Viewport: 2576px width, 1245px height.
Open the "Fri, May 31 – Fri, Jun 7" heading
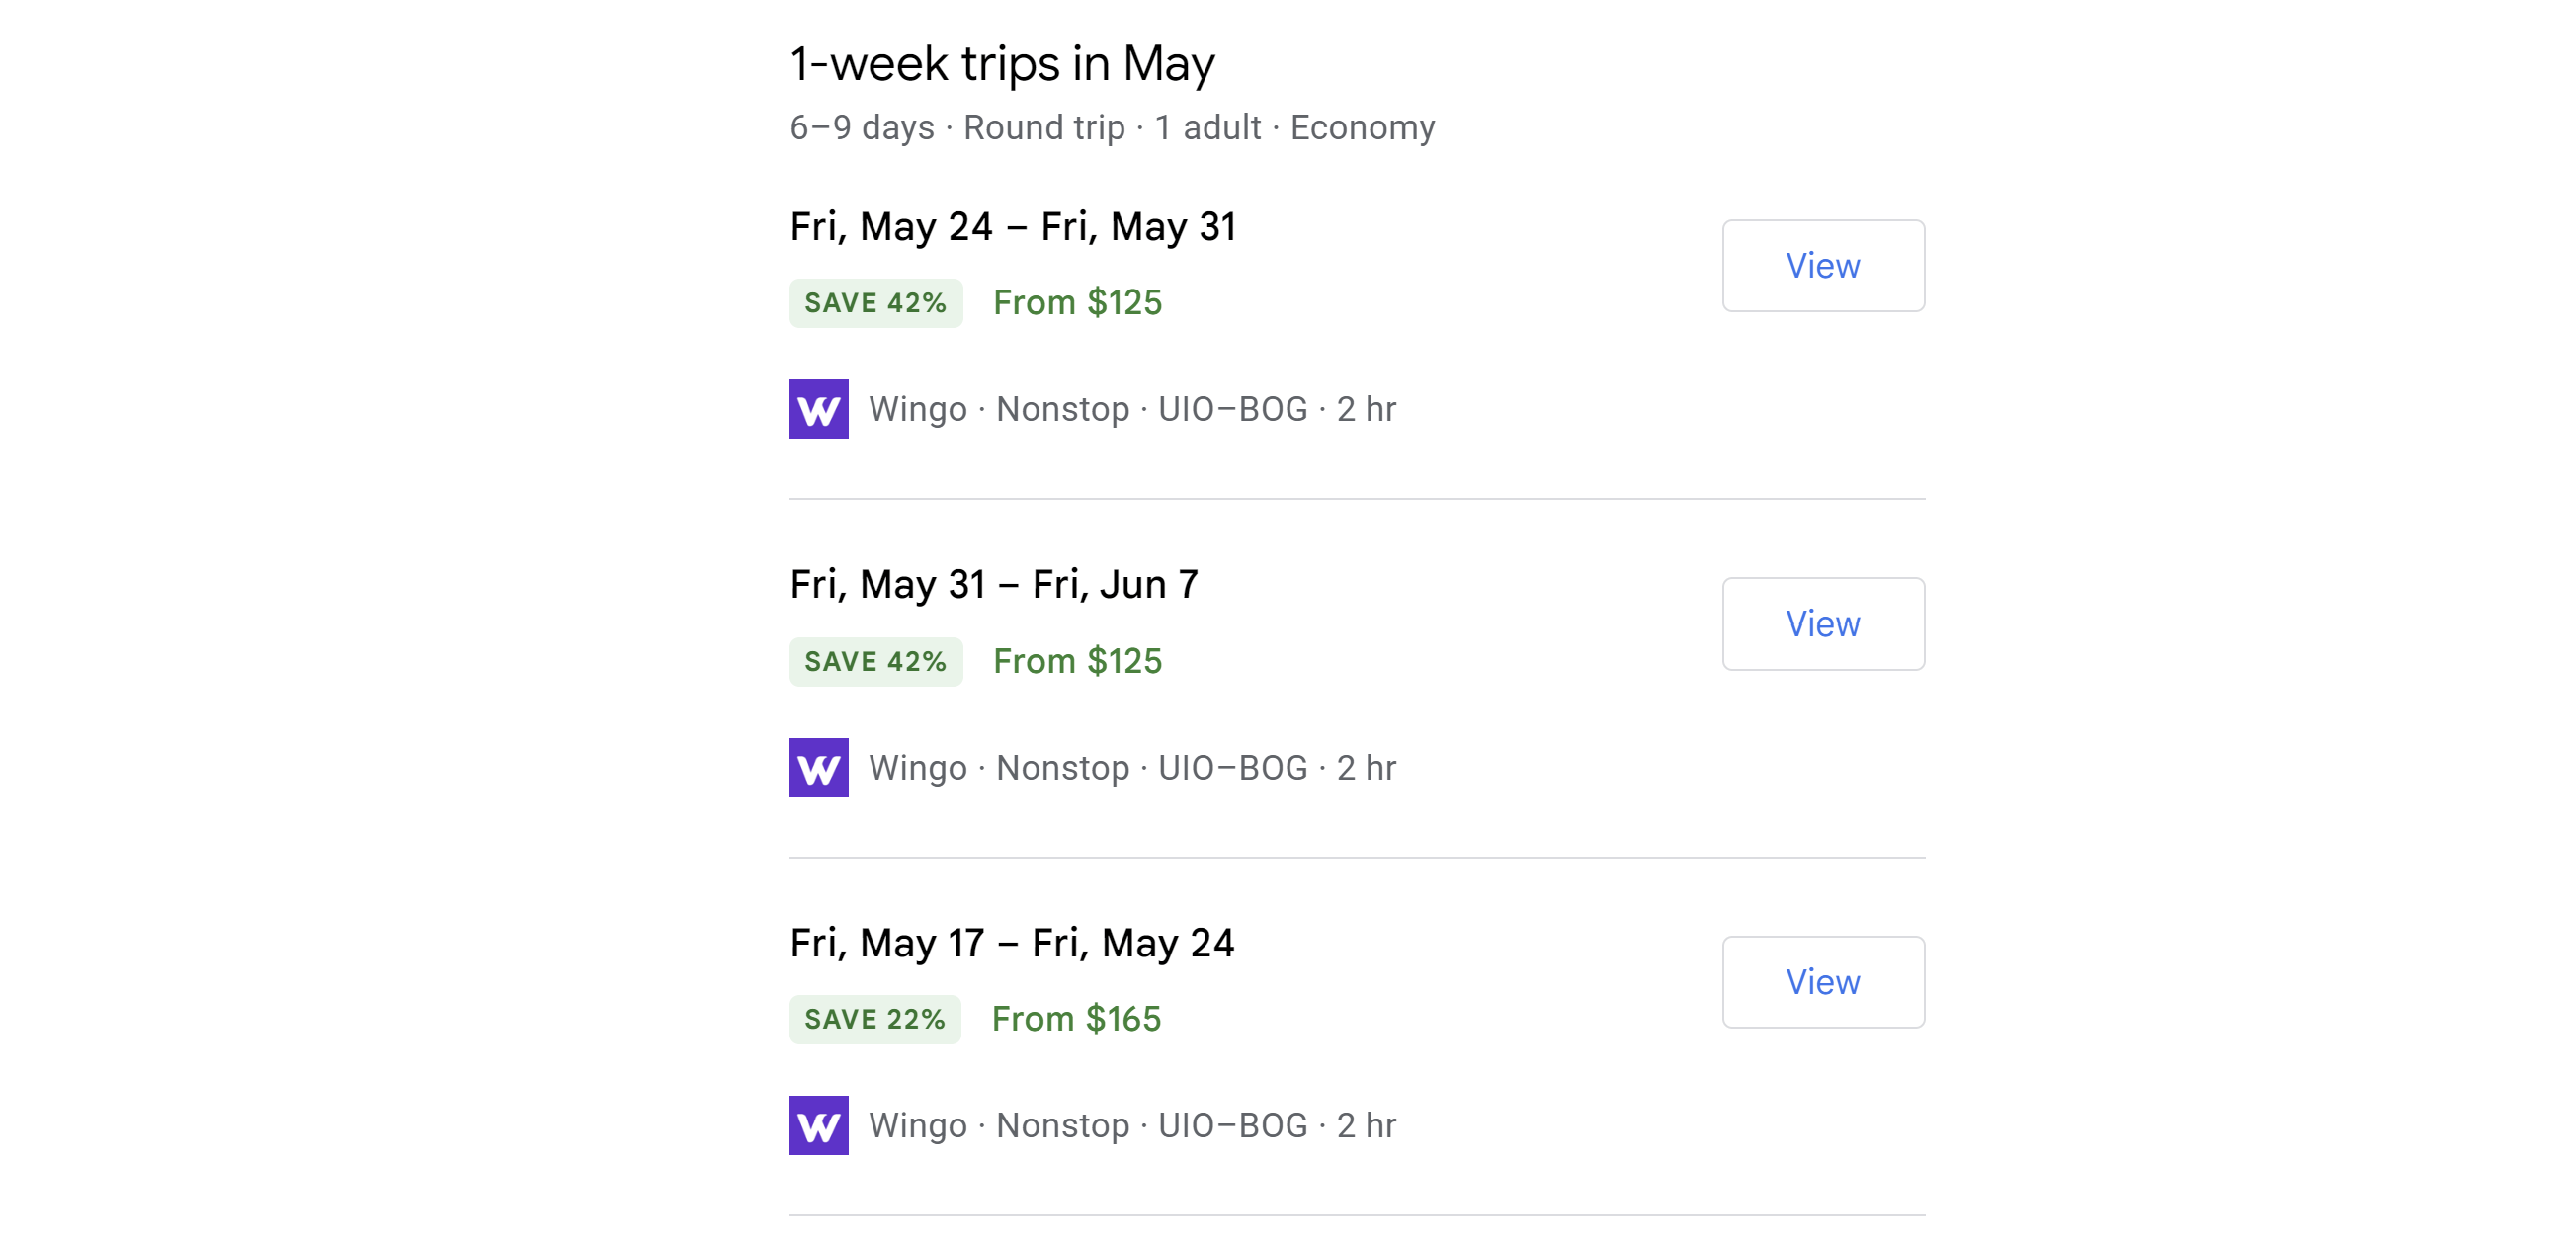point(993,585)
